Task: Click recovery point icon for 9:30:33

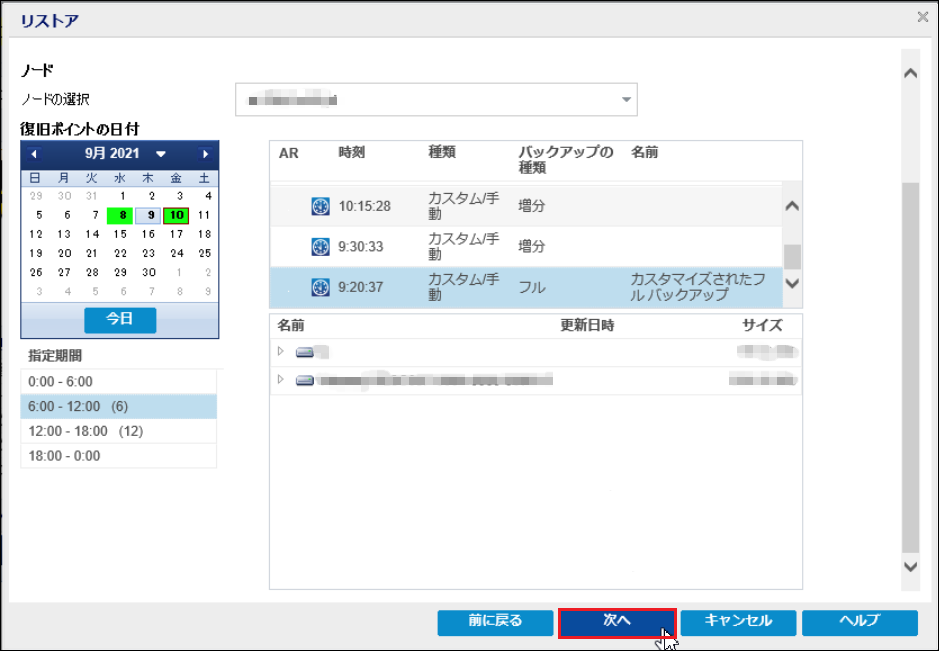Action: click(321, 246)
